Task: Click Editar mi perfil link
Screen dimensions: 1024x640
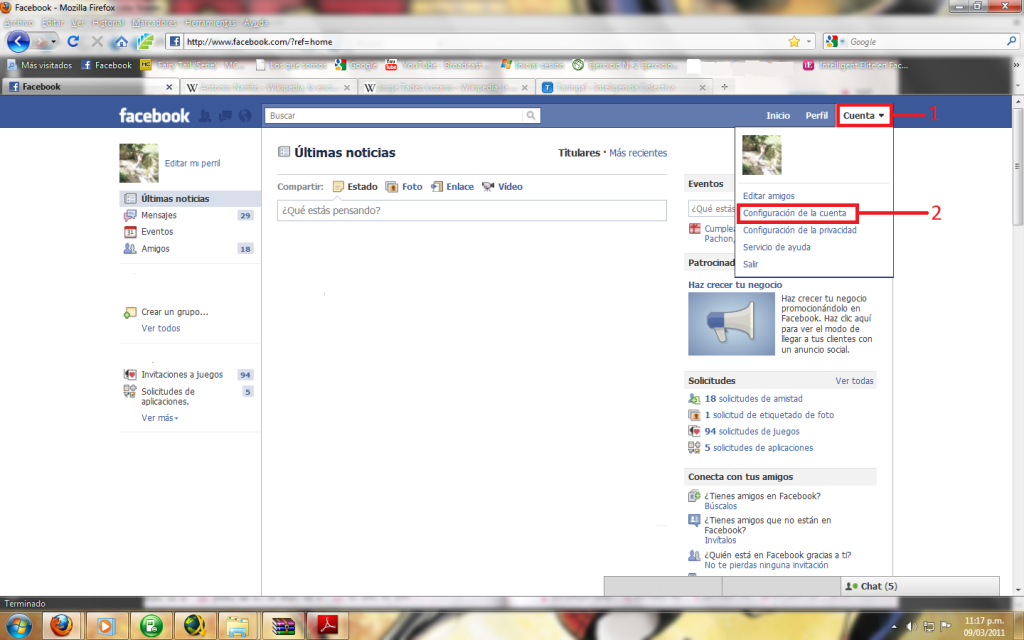Action: (x=192, y=163)
